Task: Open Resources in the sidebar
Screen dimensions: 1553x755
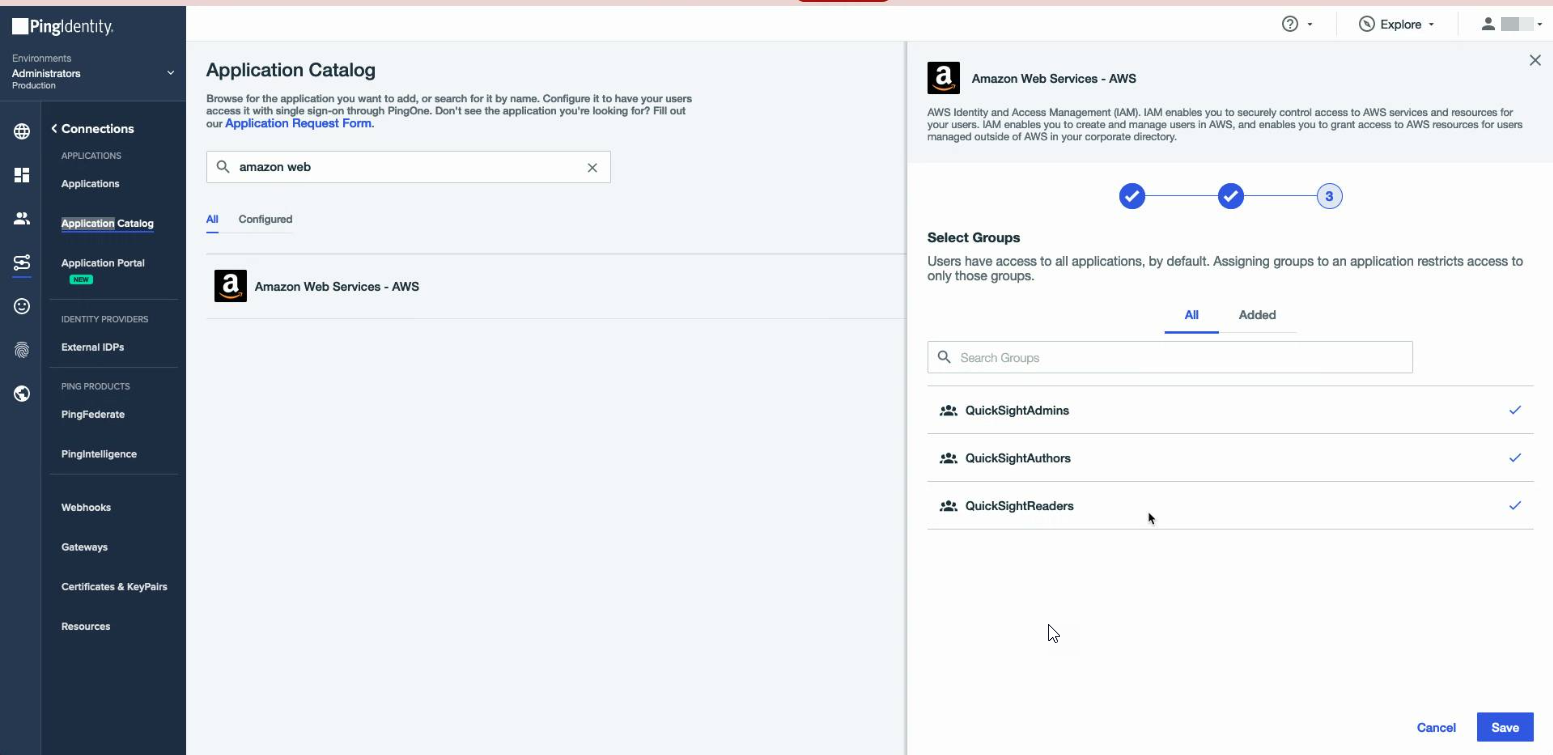Action: tap(86, 627)
